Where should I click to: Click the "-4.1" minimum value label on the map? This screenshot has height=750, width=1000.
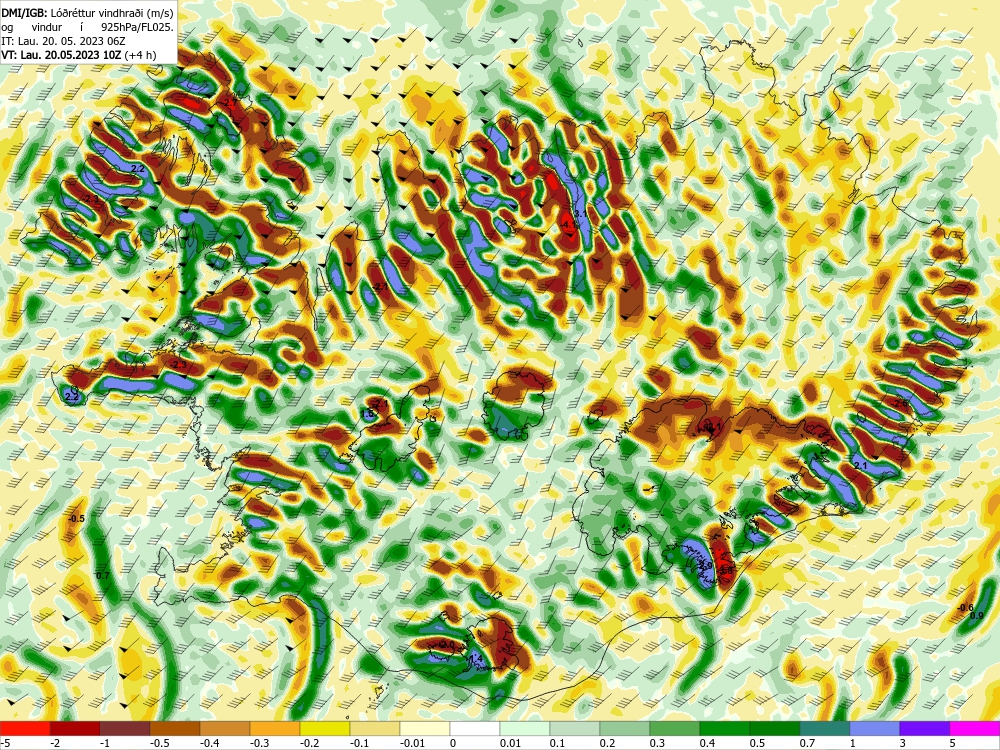tap(568, 224)
